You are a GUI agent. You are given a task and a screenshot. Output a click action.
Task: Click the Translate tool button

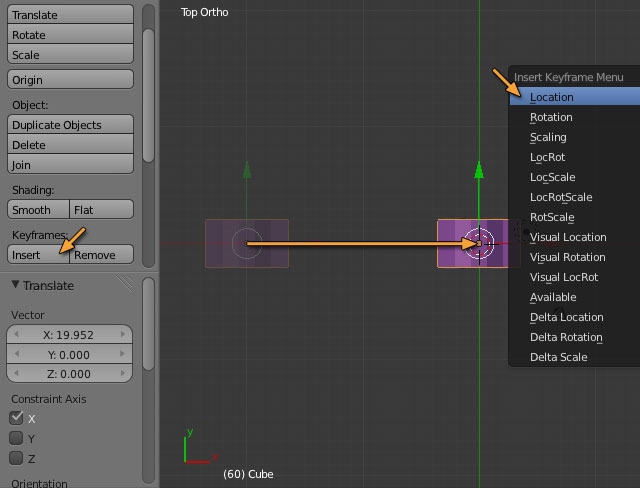[x=70, y=15]
